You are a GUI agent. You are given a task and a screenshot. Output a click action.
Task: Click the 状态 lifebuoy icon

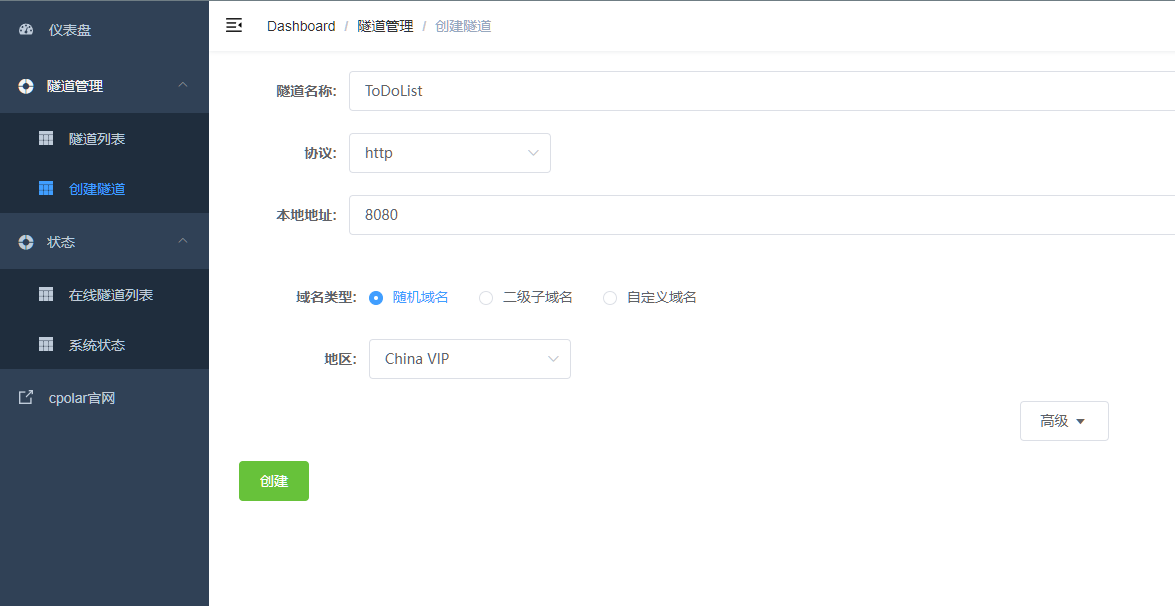coord(26,242)
